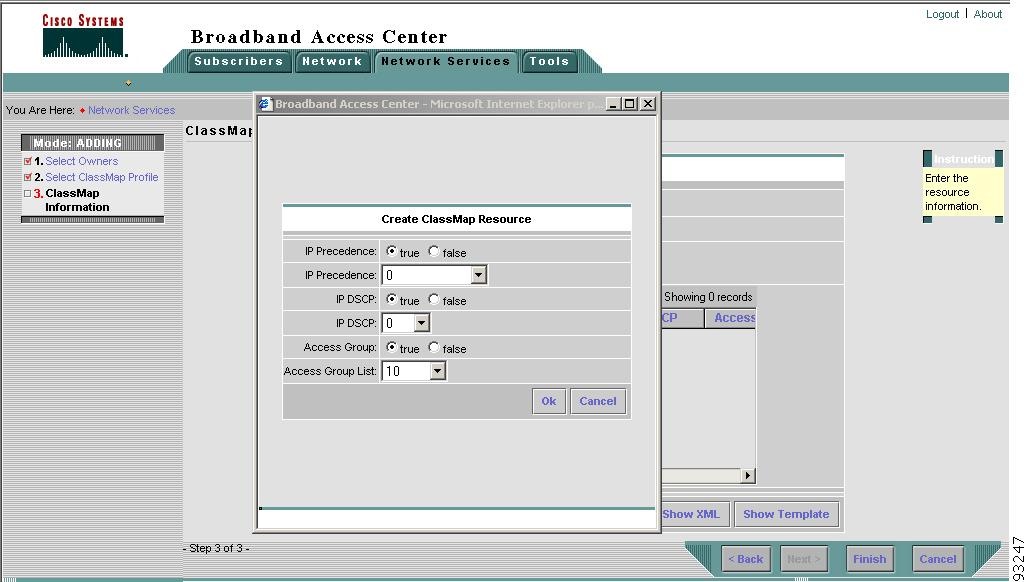This screenshot has height=582, width=1028.
Task: Close the Broadband Access Center popup window
Action: [648, 104]
